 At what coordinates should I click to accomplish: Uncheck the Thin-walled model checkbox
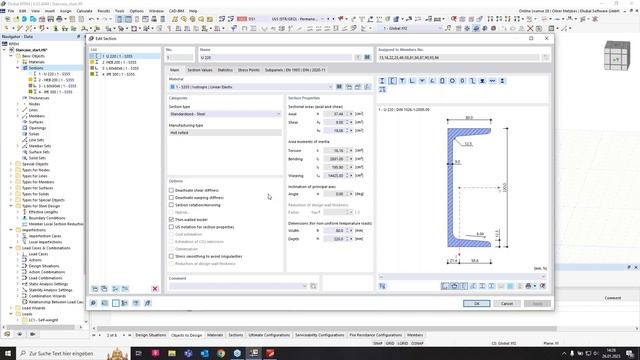point(171,220)
